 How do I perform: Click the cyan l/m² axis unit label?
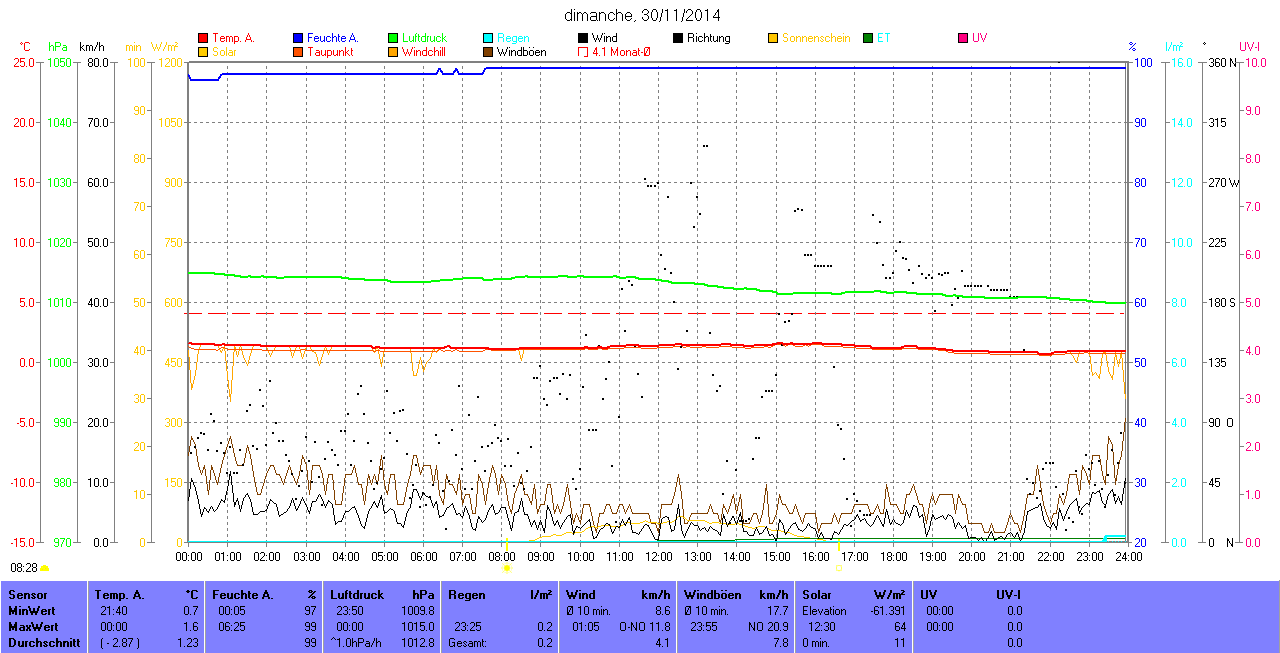[x=1174, y=46]
